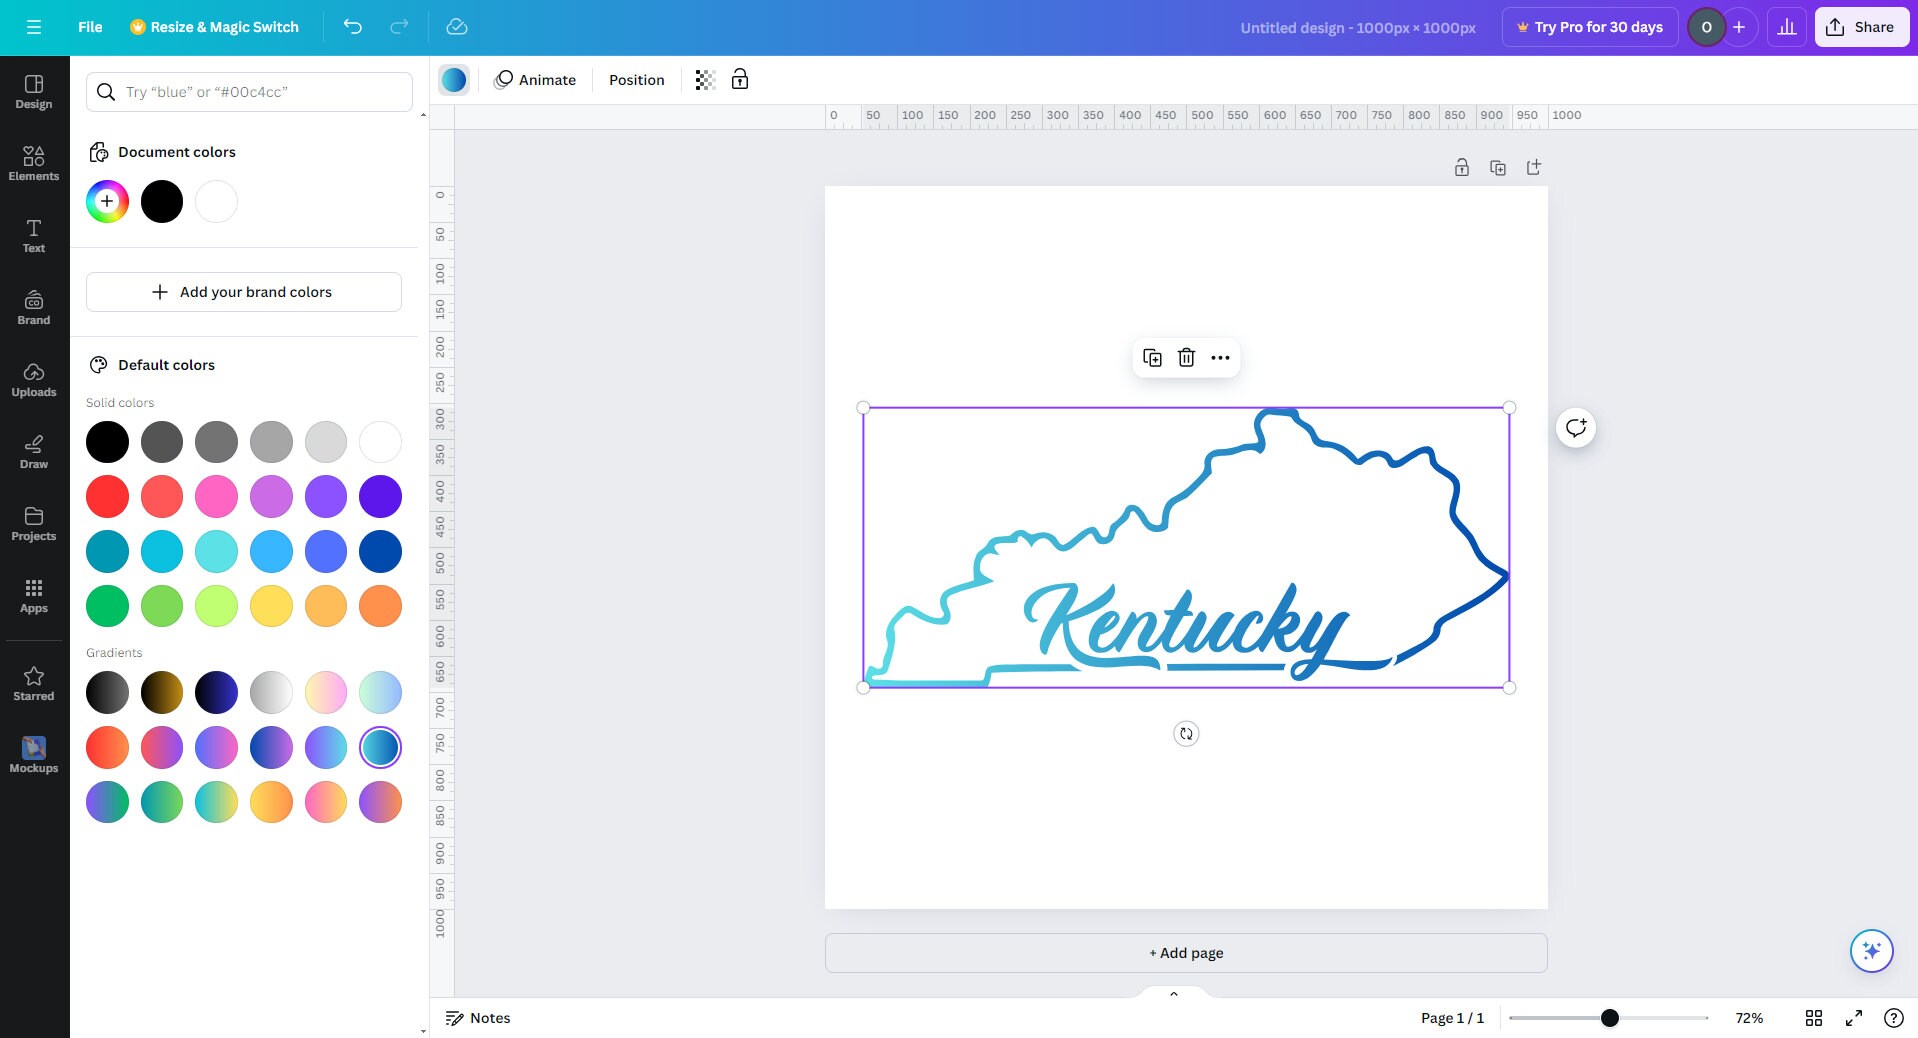Toggle lock from the canvas corner controls

[x=1461, y=167]
